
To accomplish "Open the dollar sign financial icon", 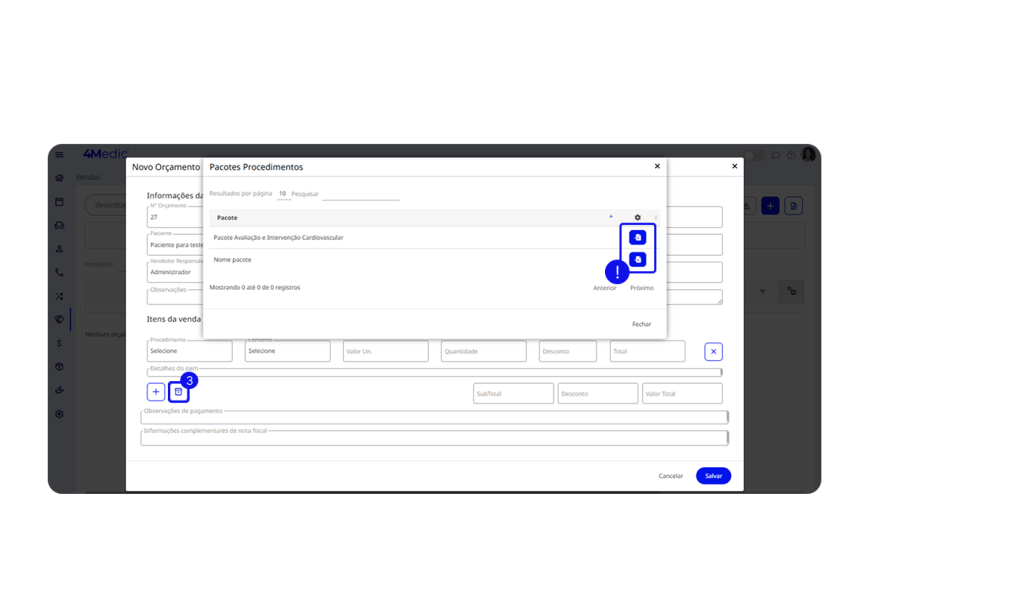I will tap(60, 343).
